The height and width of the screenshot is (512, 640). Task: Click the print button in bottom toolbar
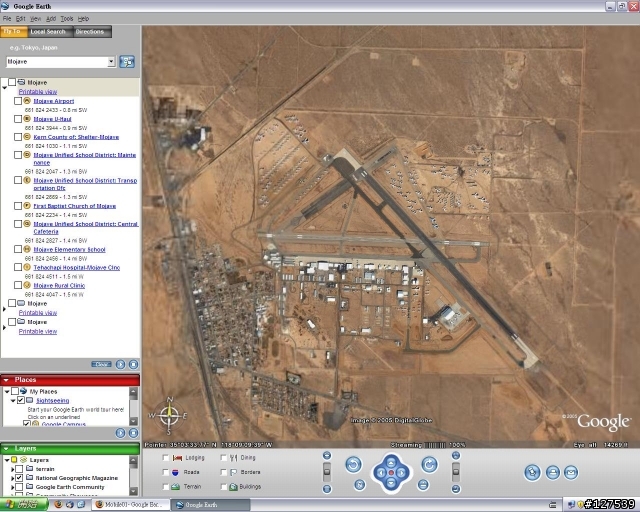(x=553, y=472)
